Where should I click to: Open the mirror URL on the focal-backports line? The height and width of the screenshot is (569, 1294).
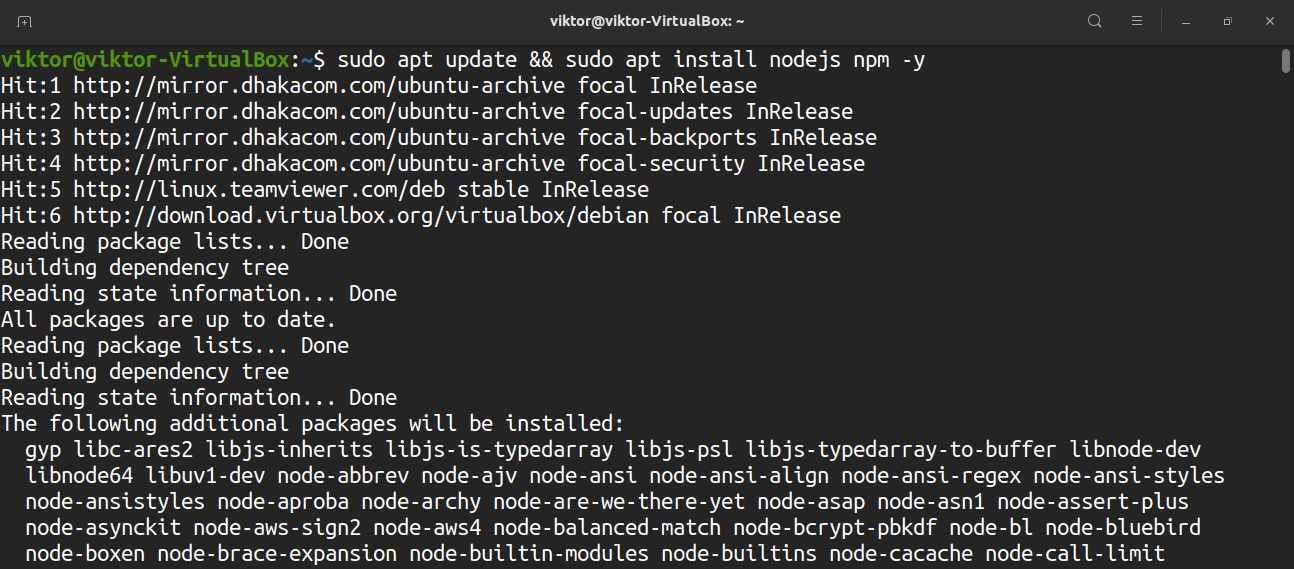coord(319,138)
